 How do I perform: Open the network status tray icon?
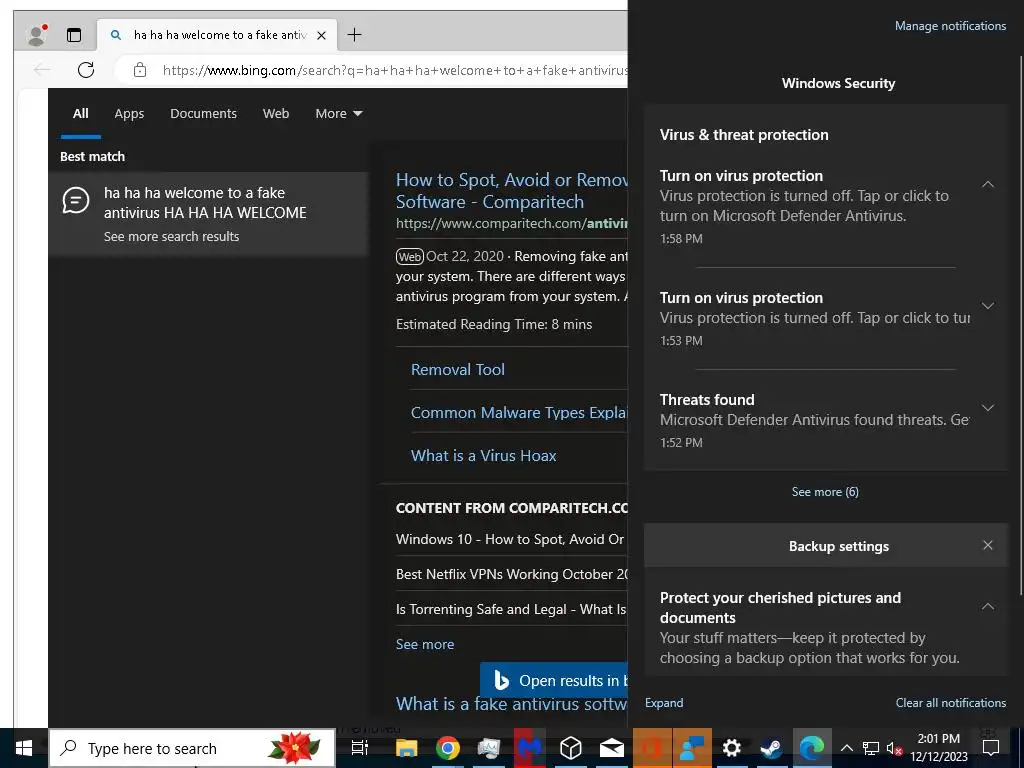(871, 748)
